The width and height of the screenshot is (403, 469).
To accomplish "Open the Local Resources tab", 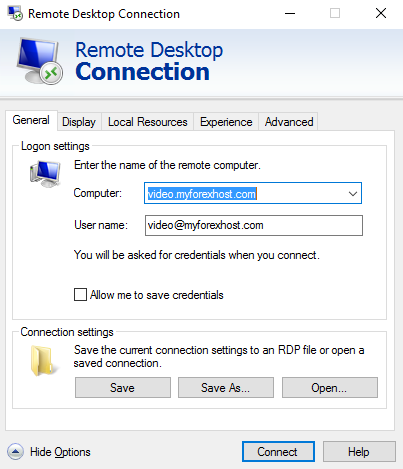I will (x=148, y=122).
